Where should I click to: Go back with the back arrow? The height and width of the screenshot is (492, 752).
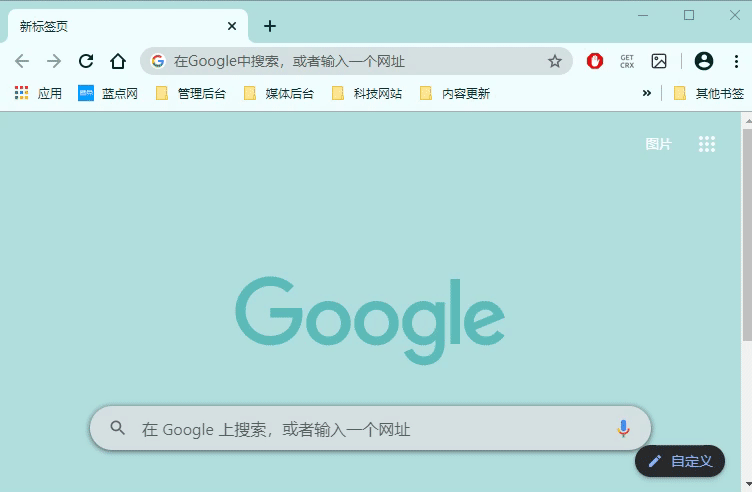pyautogui.click(x=22, y=61)
